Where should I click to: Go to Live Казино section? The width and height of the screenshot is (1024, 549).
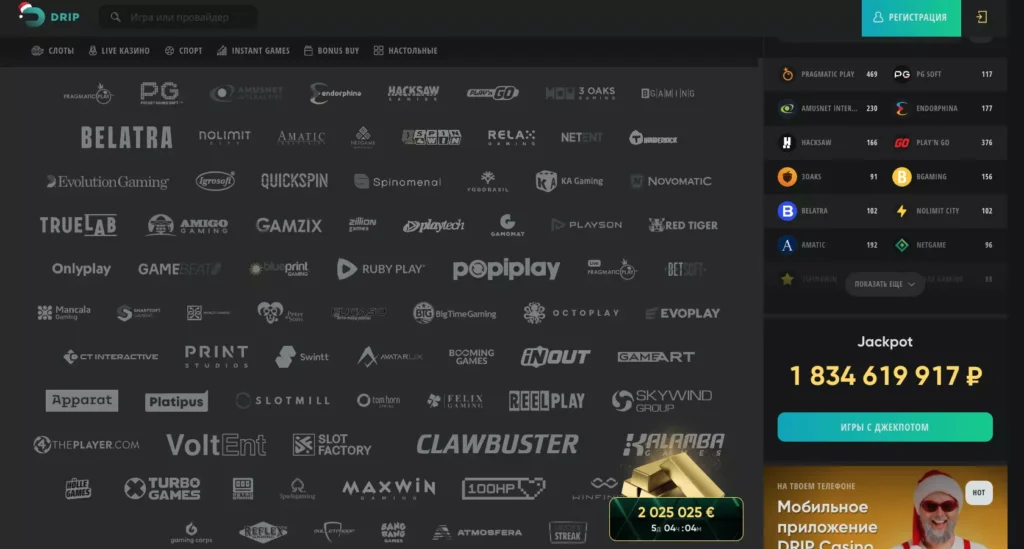pos(119,50)
